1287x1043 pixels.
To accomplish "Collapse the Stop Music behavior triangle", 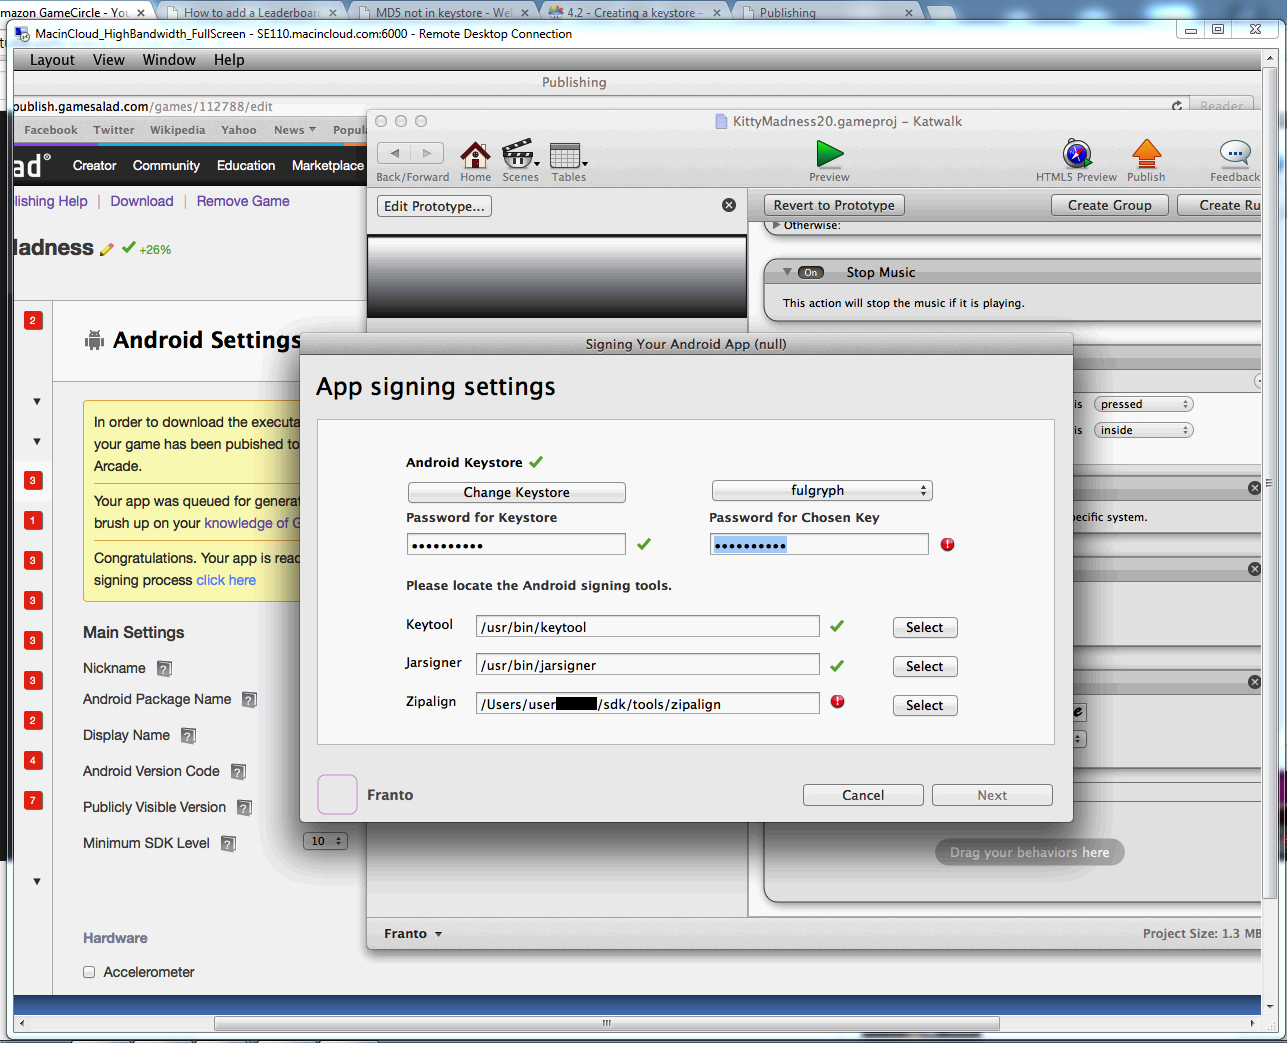I will [x=788, y=272].
